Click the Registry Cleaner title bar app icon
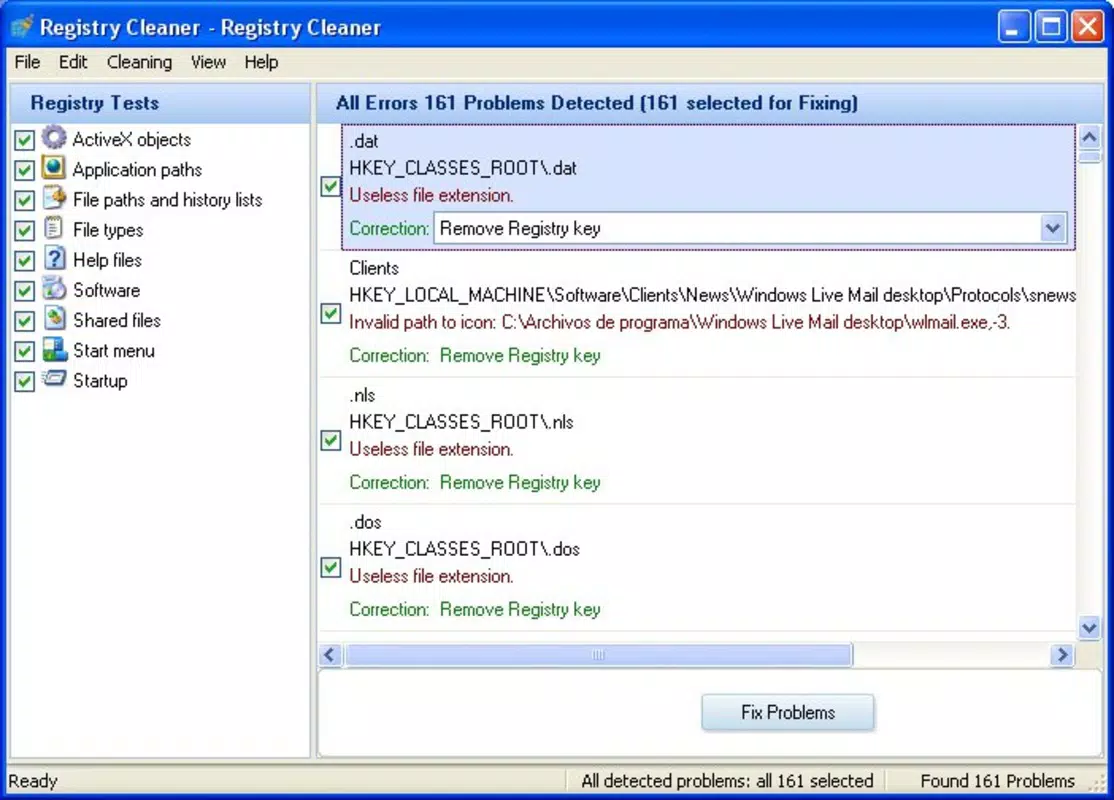 [x=22, y=27]
